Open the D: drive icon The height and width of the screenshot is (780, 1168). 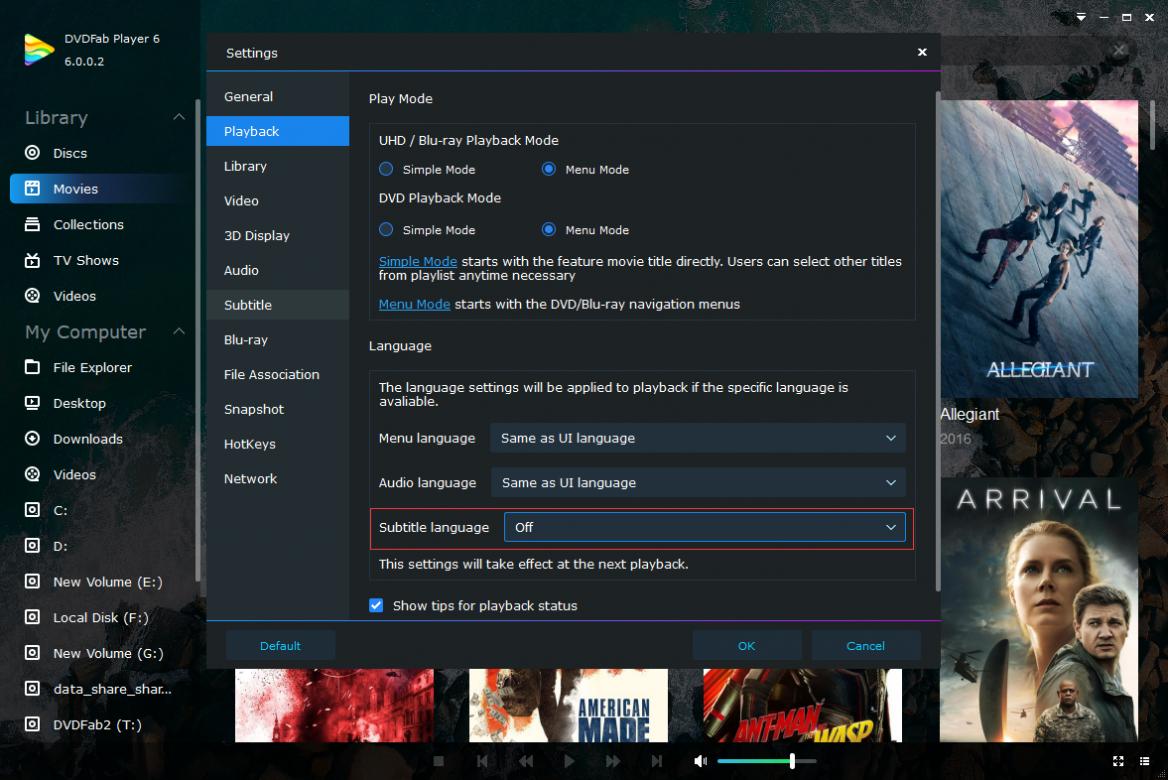(x=32, y=545)
